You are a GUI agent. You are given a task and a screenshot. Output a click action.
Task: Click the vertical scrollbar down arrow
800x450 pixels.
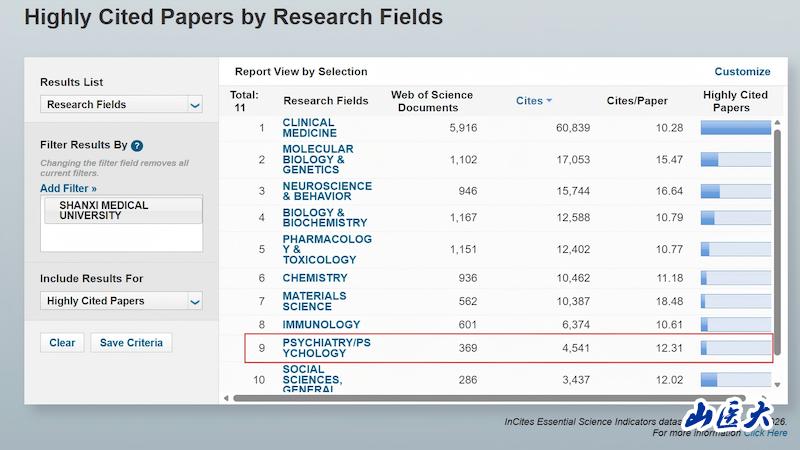[x=778, y=384]
